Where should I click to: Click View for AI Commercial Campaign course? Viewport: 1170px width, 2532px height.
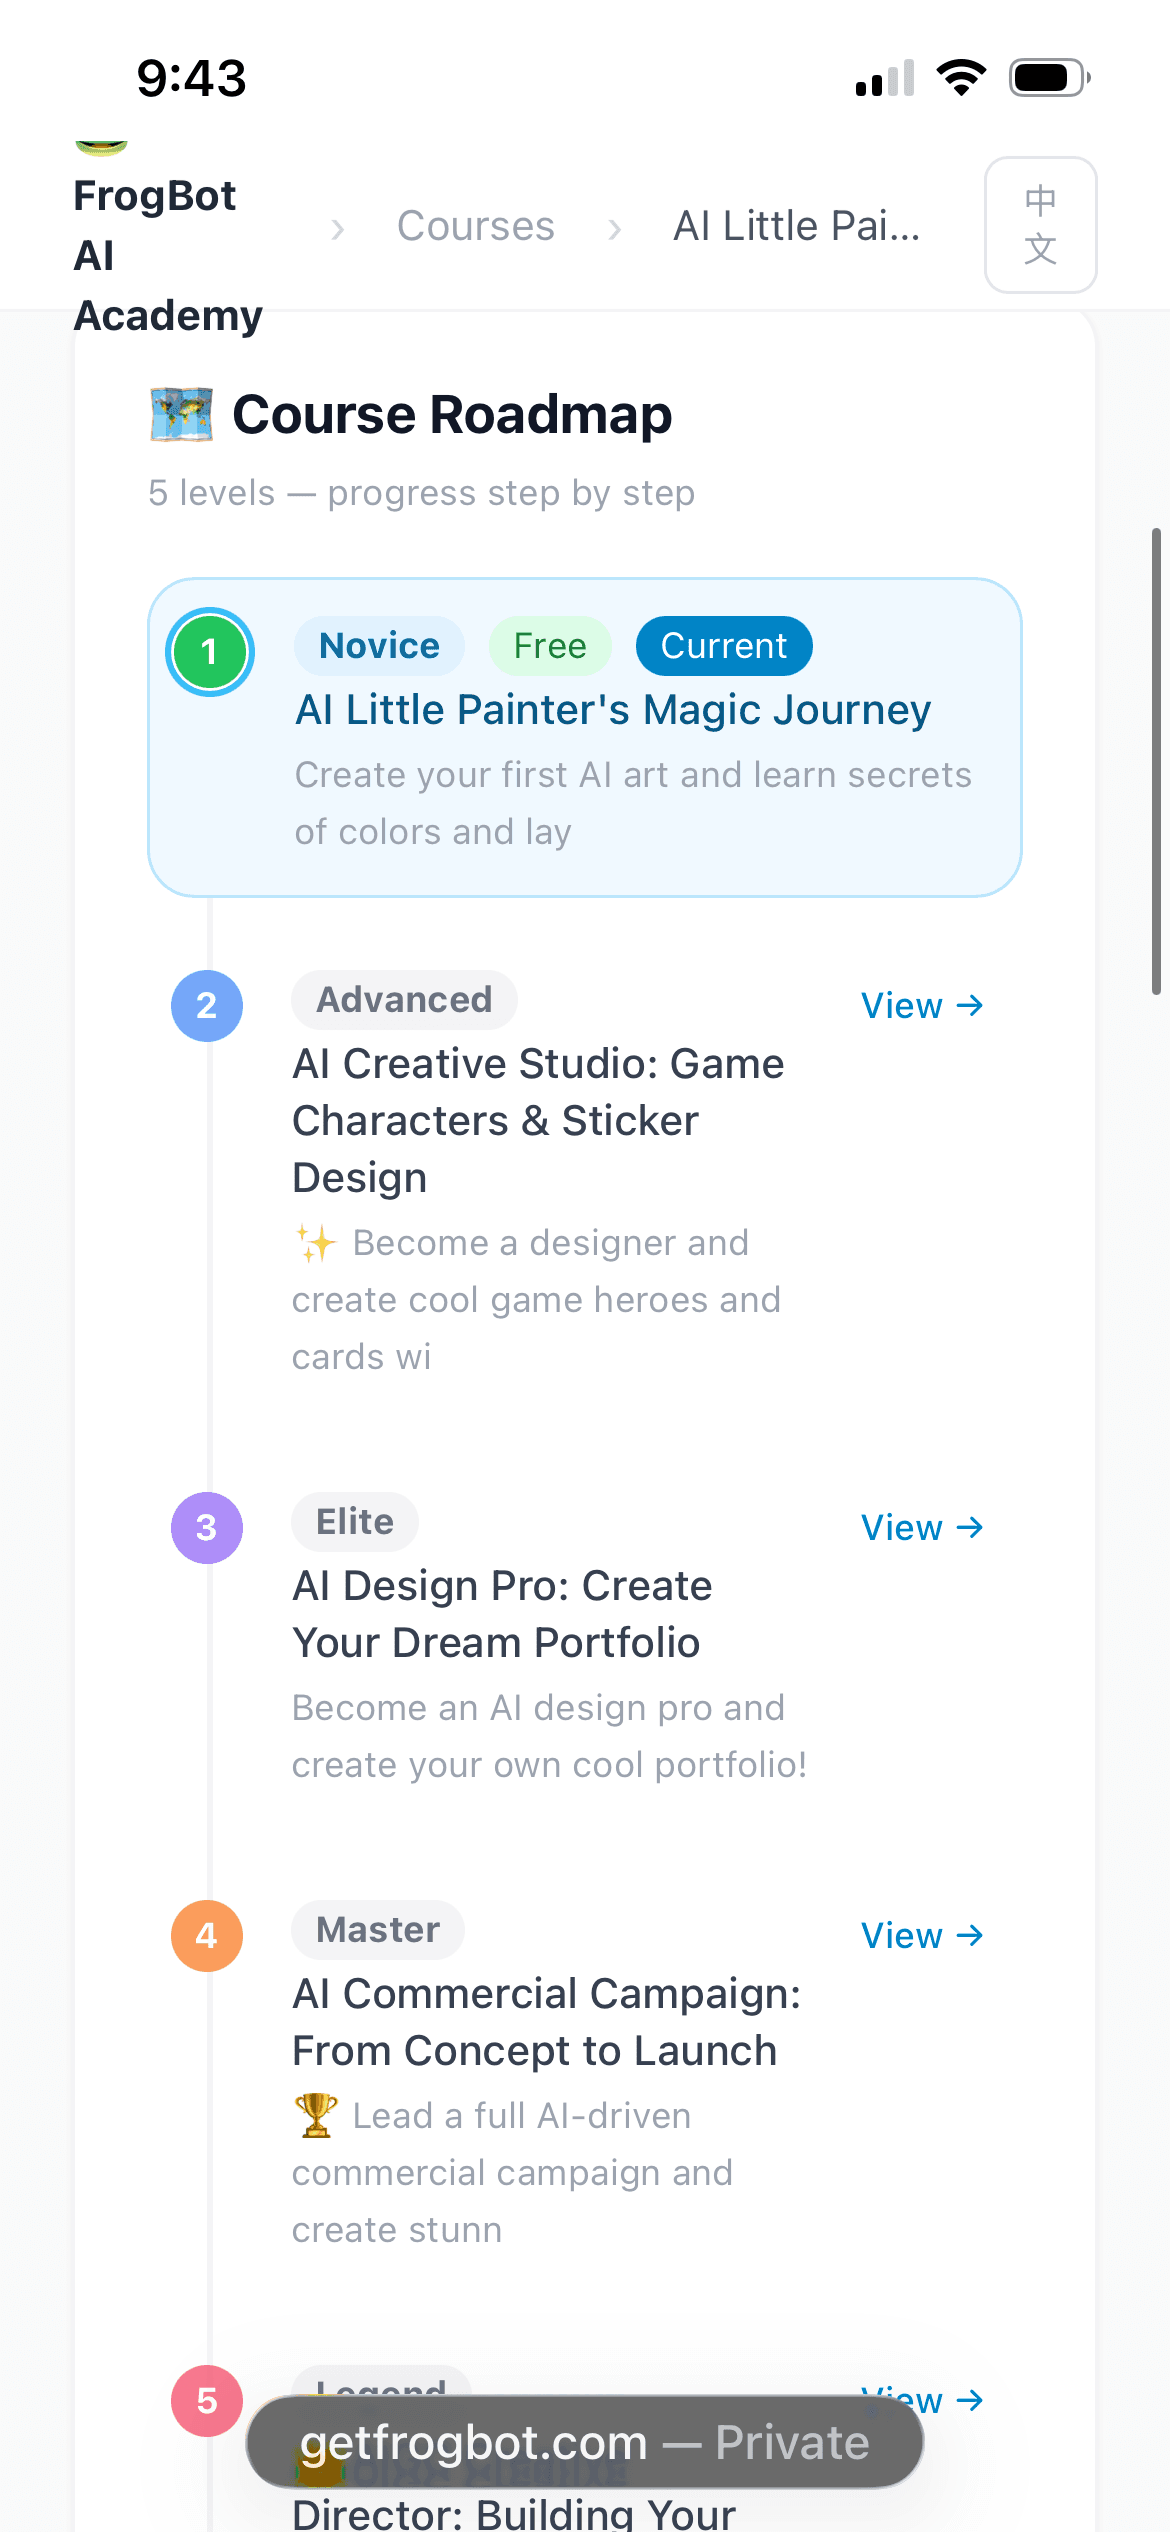(x=921, y=1934)
